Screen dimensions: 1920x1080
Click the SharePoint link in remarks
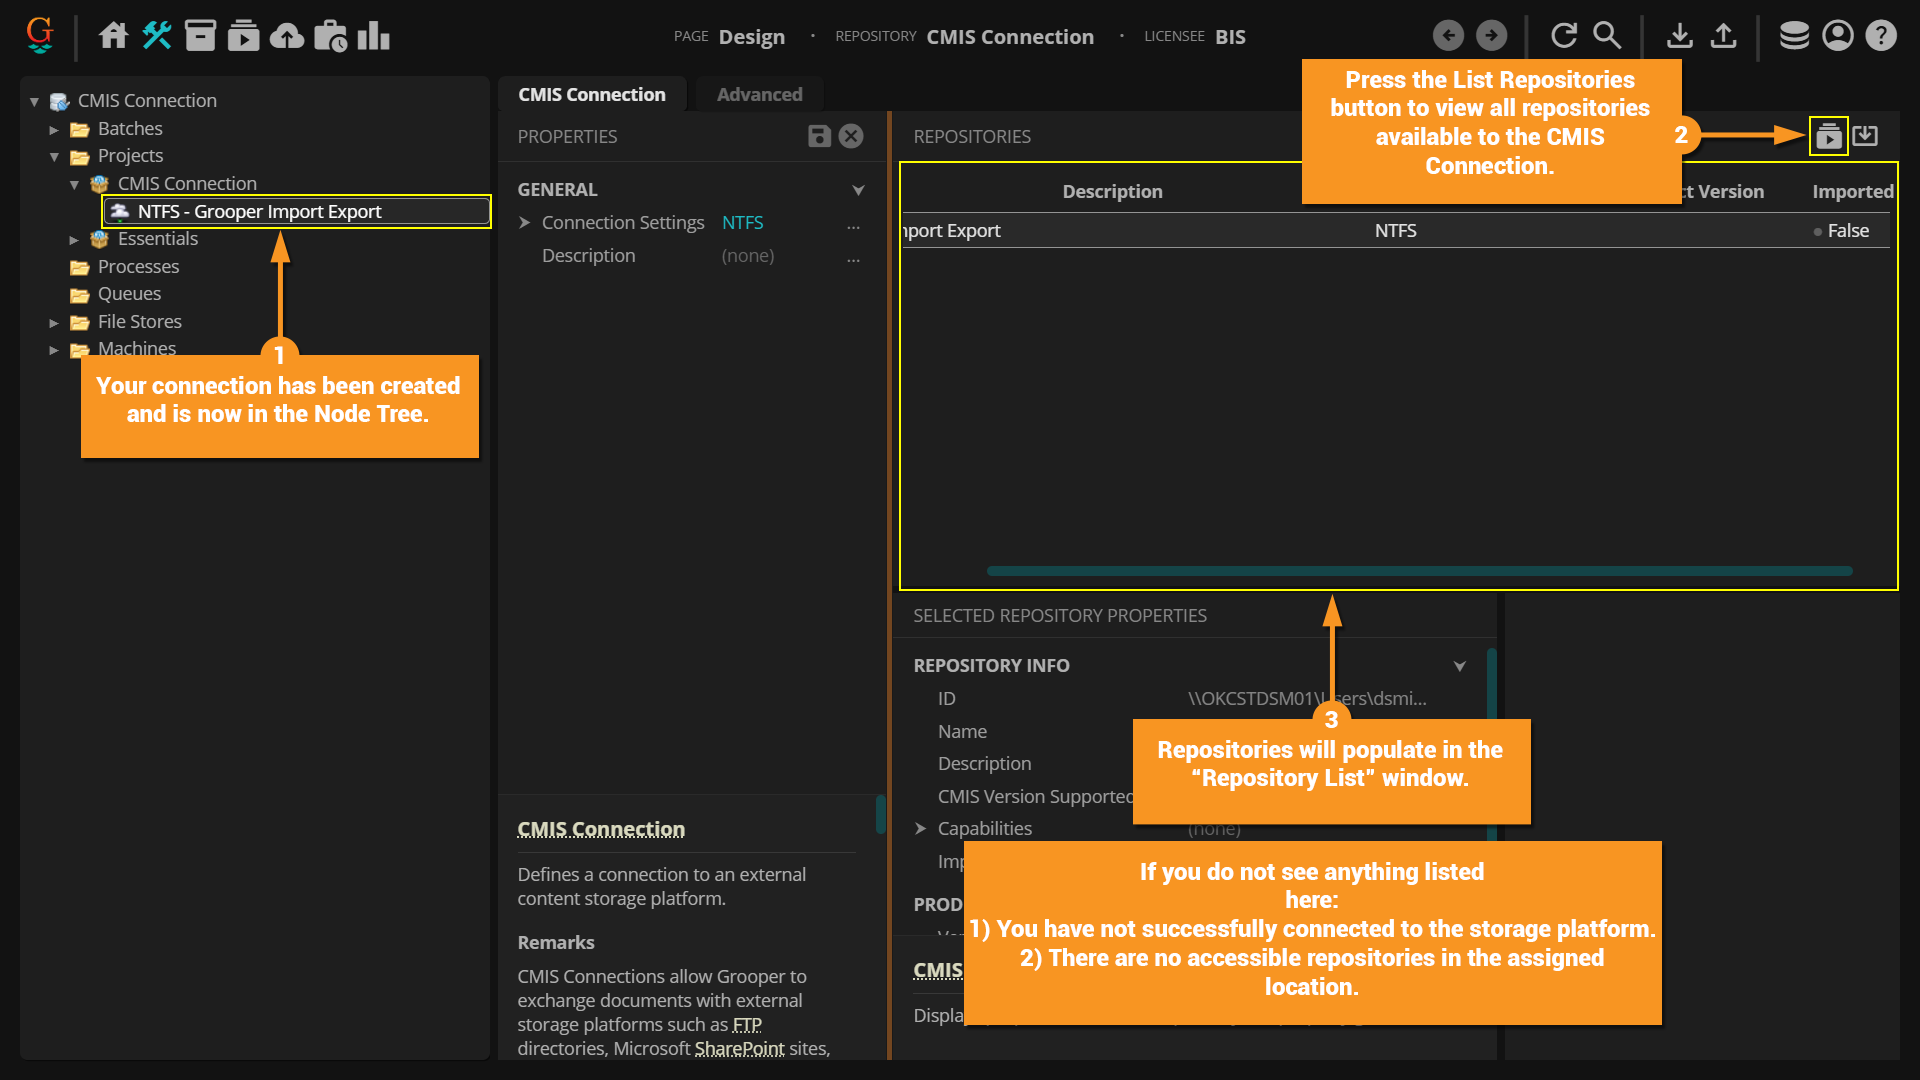pos(739,1048)
